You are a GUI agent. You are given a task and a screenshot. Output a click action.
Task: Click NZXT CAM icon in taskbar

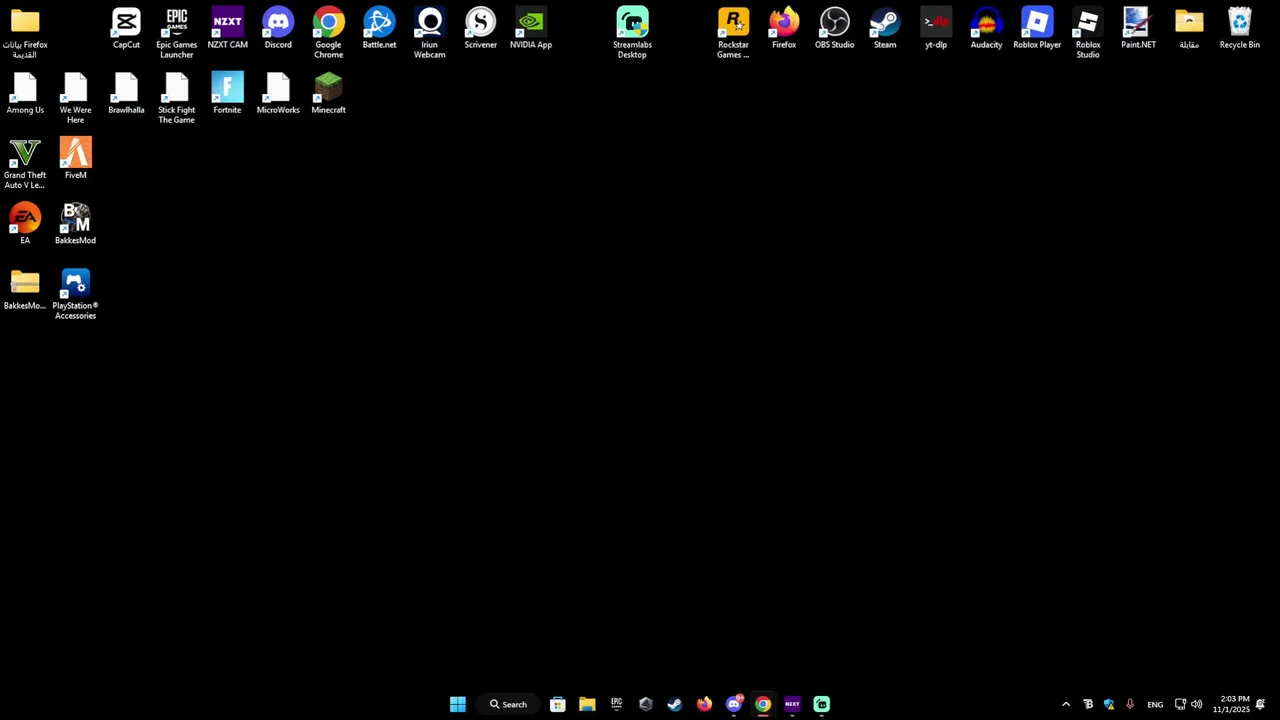(x=792, y=704)
